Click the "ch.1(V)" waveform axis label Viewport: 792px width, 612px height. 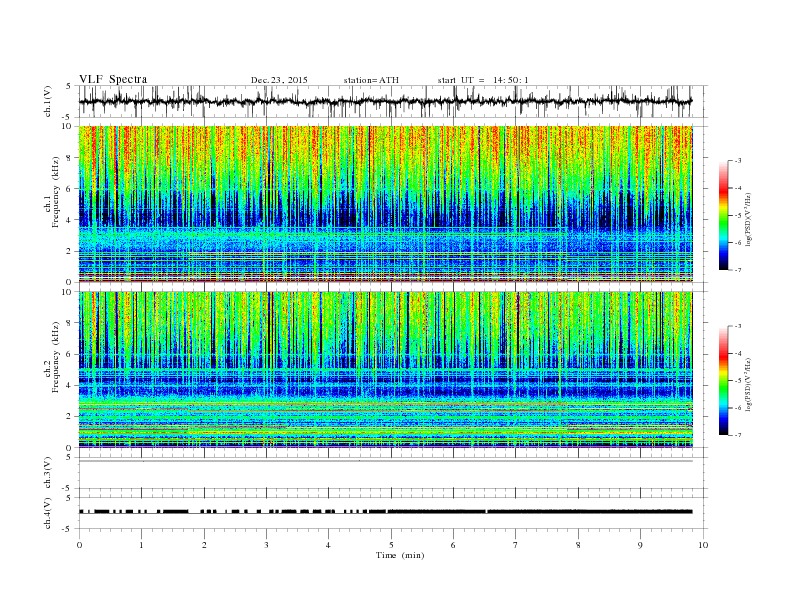point(48,101)
